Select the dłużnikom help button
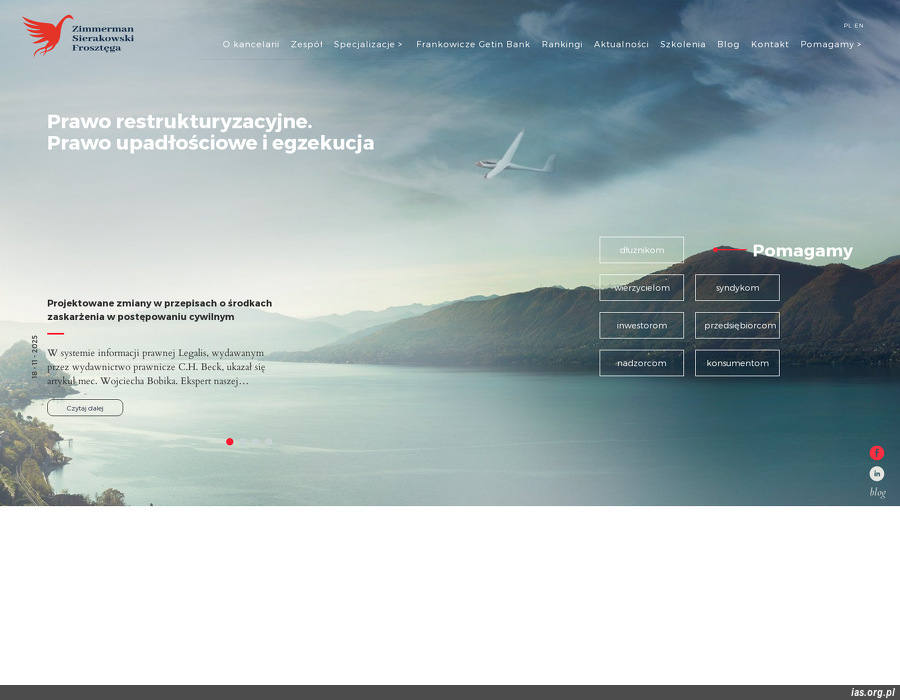 click(x=641, y=250)
